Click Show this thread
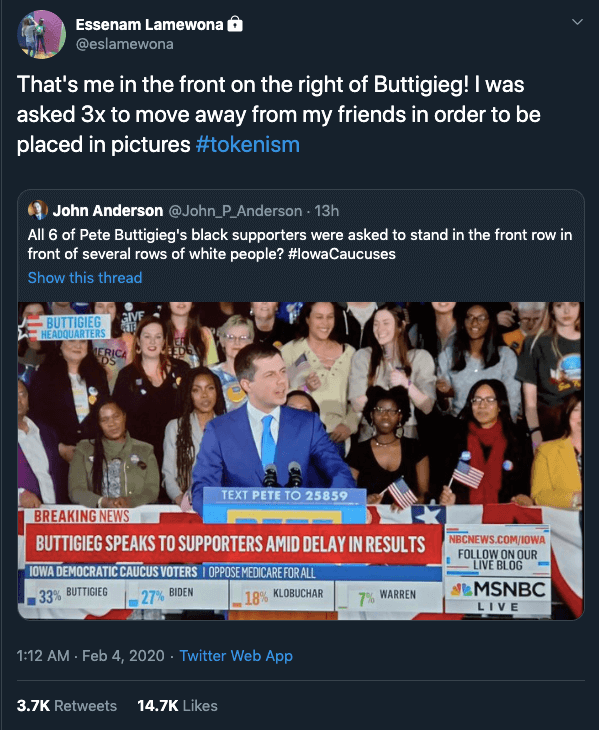The height and width of the screenshot is (730, 599). coord(85,278)
